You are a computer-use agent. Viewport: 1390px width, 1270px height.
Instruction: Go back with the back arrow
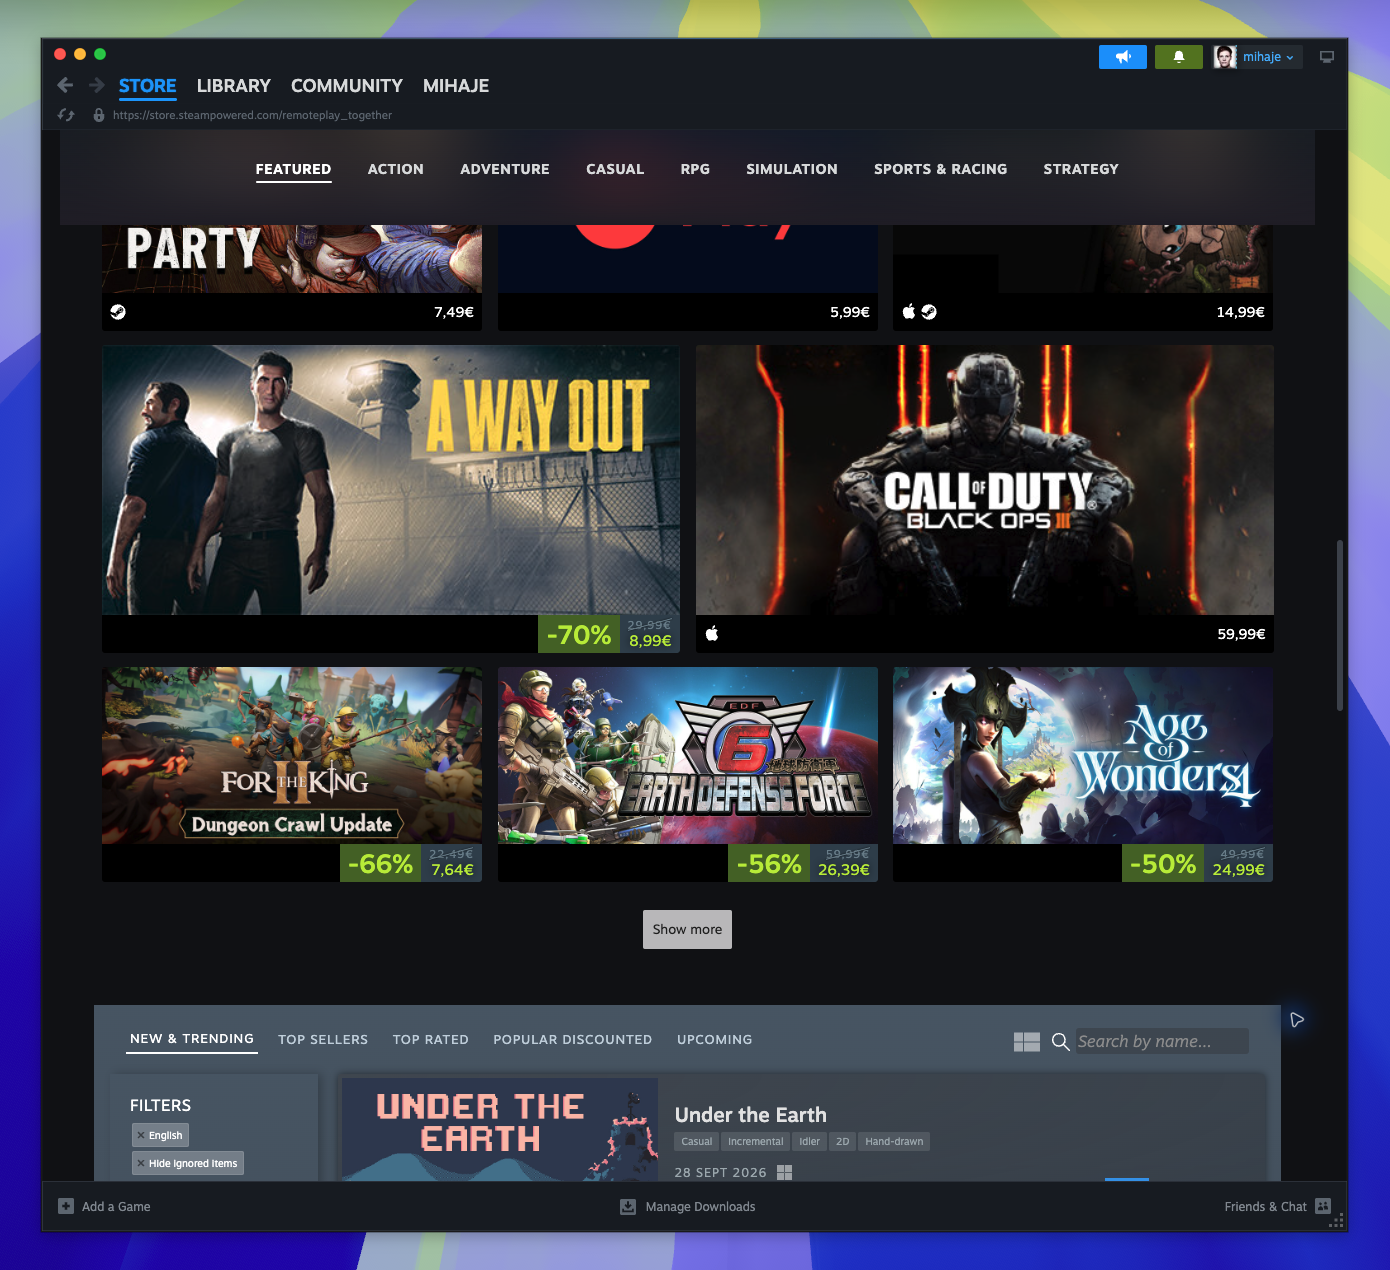tap(65, 86)
